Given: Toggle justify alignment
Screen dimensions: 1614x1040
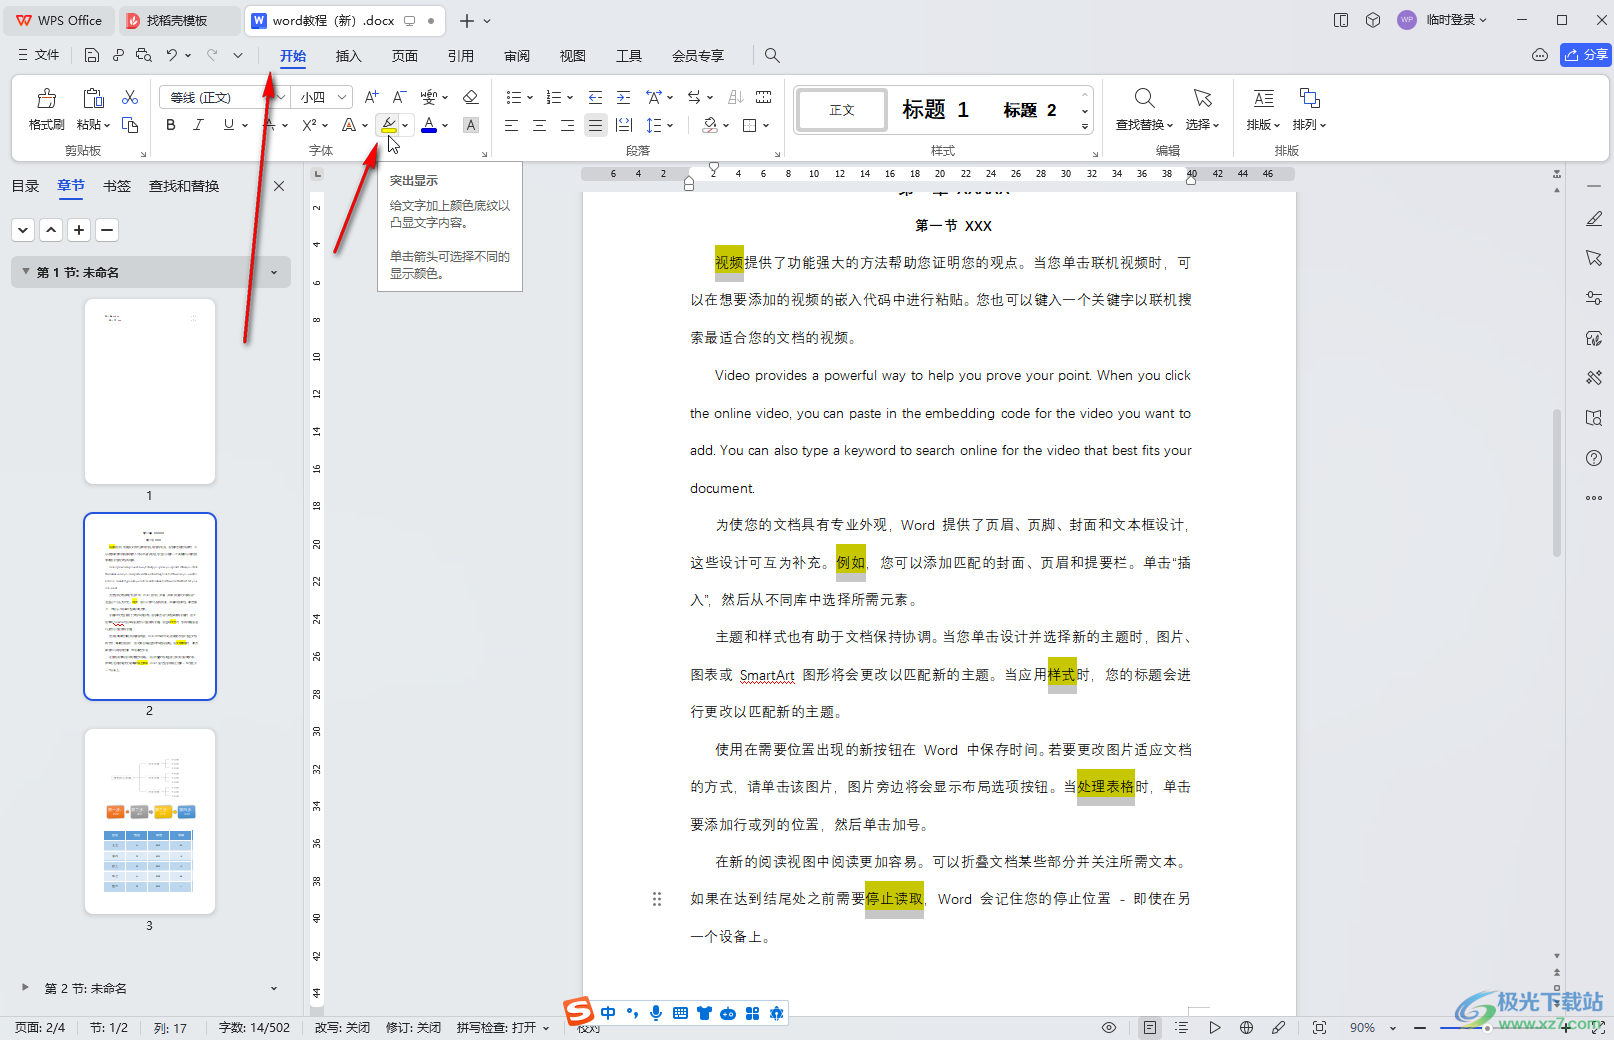Looking at the screenshot, I should pyautogui.click(x=595, y=125).
